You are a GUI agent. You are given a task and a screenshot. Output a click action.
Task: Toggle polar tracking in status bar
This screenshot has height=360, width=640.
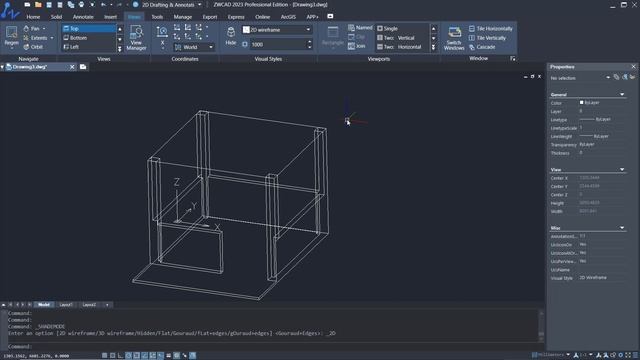coord(129,356)
